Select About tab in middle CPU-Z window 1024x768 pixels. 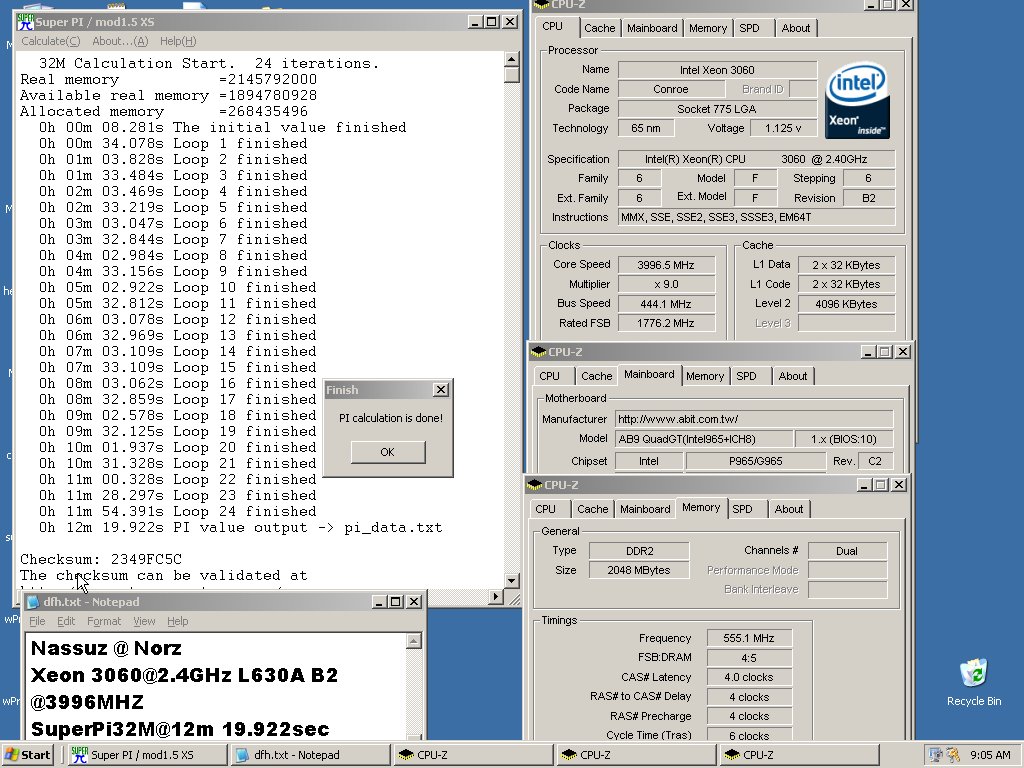[792, 376]
